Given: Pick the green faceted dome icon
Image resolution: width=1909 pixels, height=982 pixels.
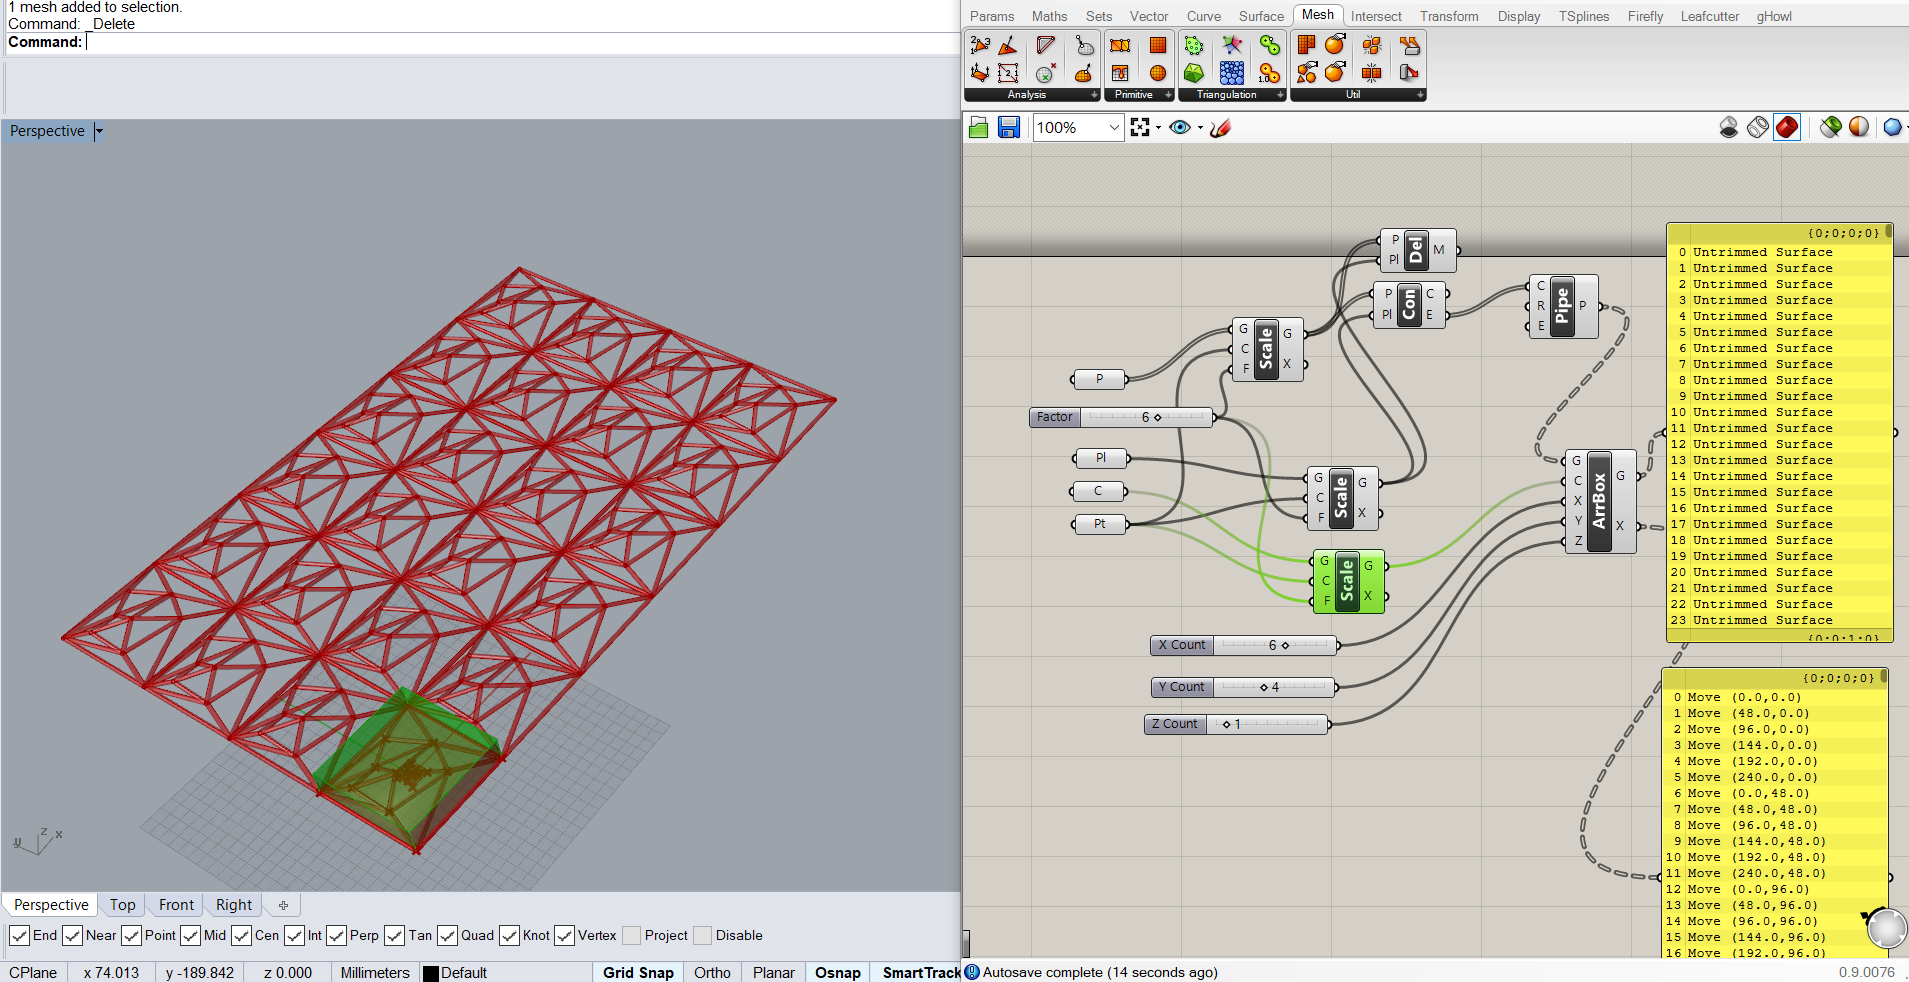Looking at the screenshot, I should tap(1194, 73).
